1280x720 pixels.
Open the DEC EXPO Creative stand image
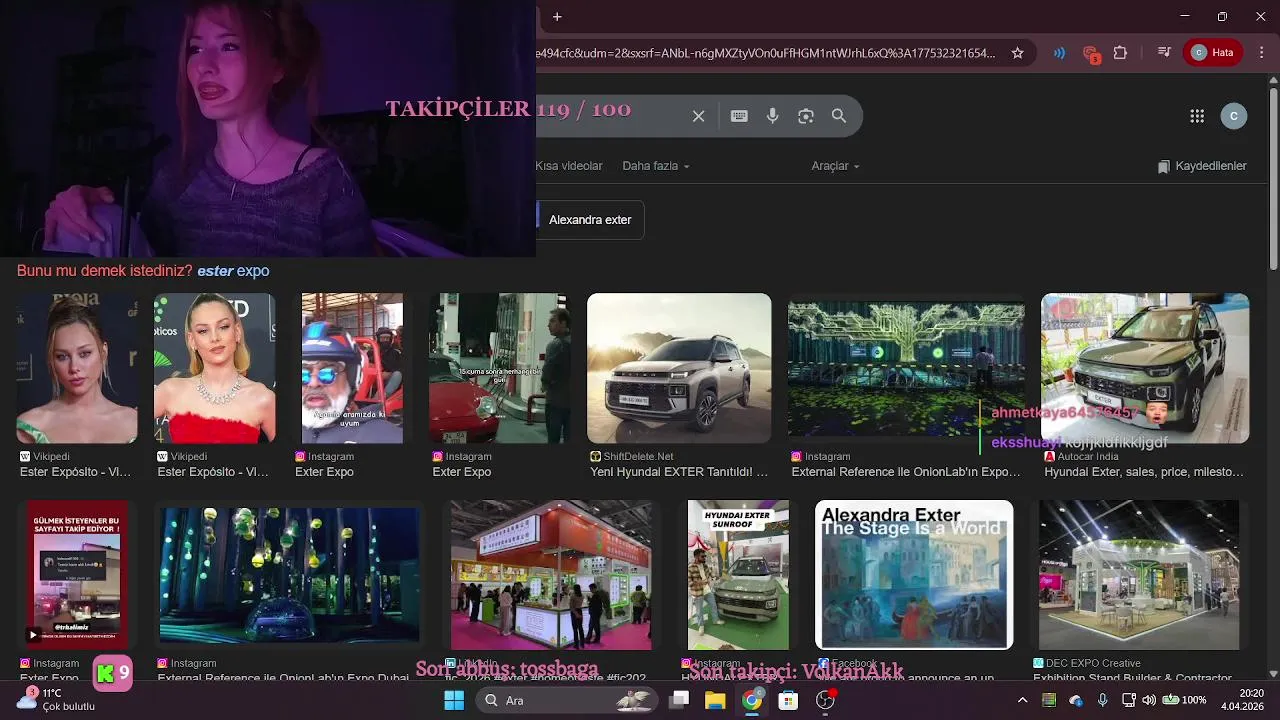point(1139,575)
